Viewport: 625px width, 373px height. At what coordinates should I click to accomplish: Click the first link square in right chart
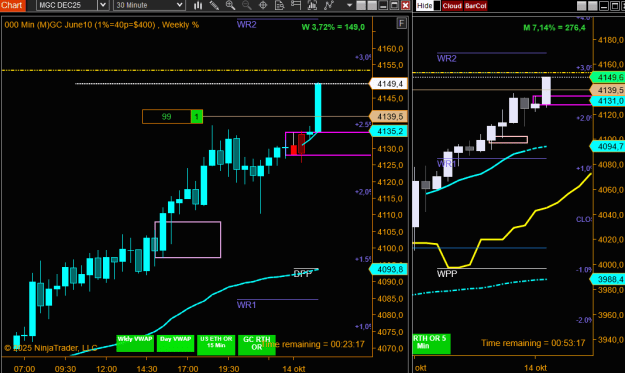582,6
